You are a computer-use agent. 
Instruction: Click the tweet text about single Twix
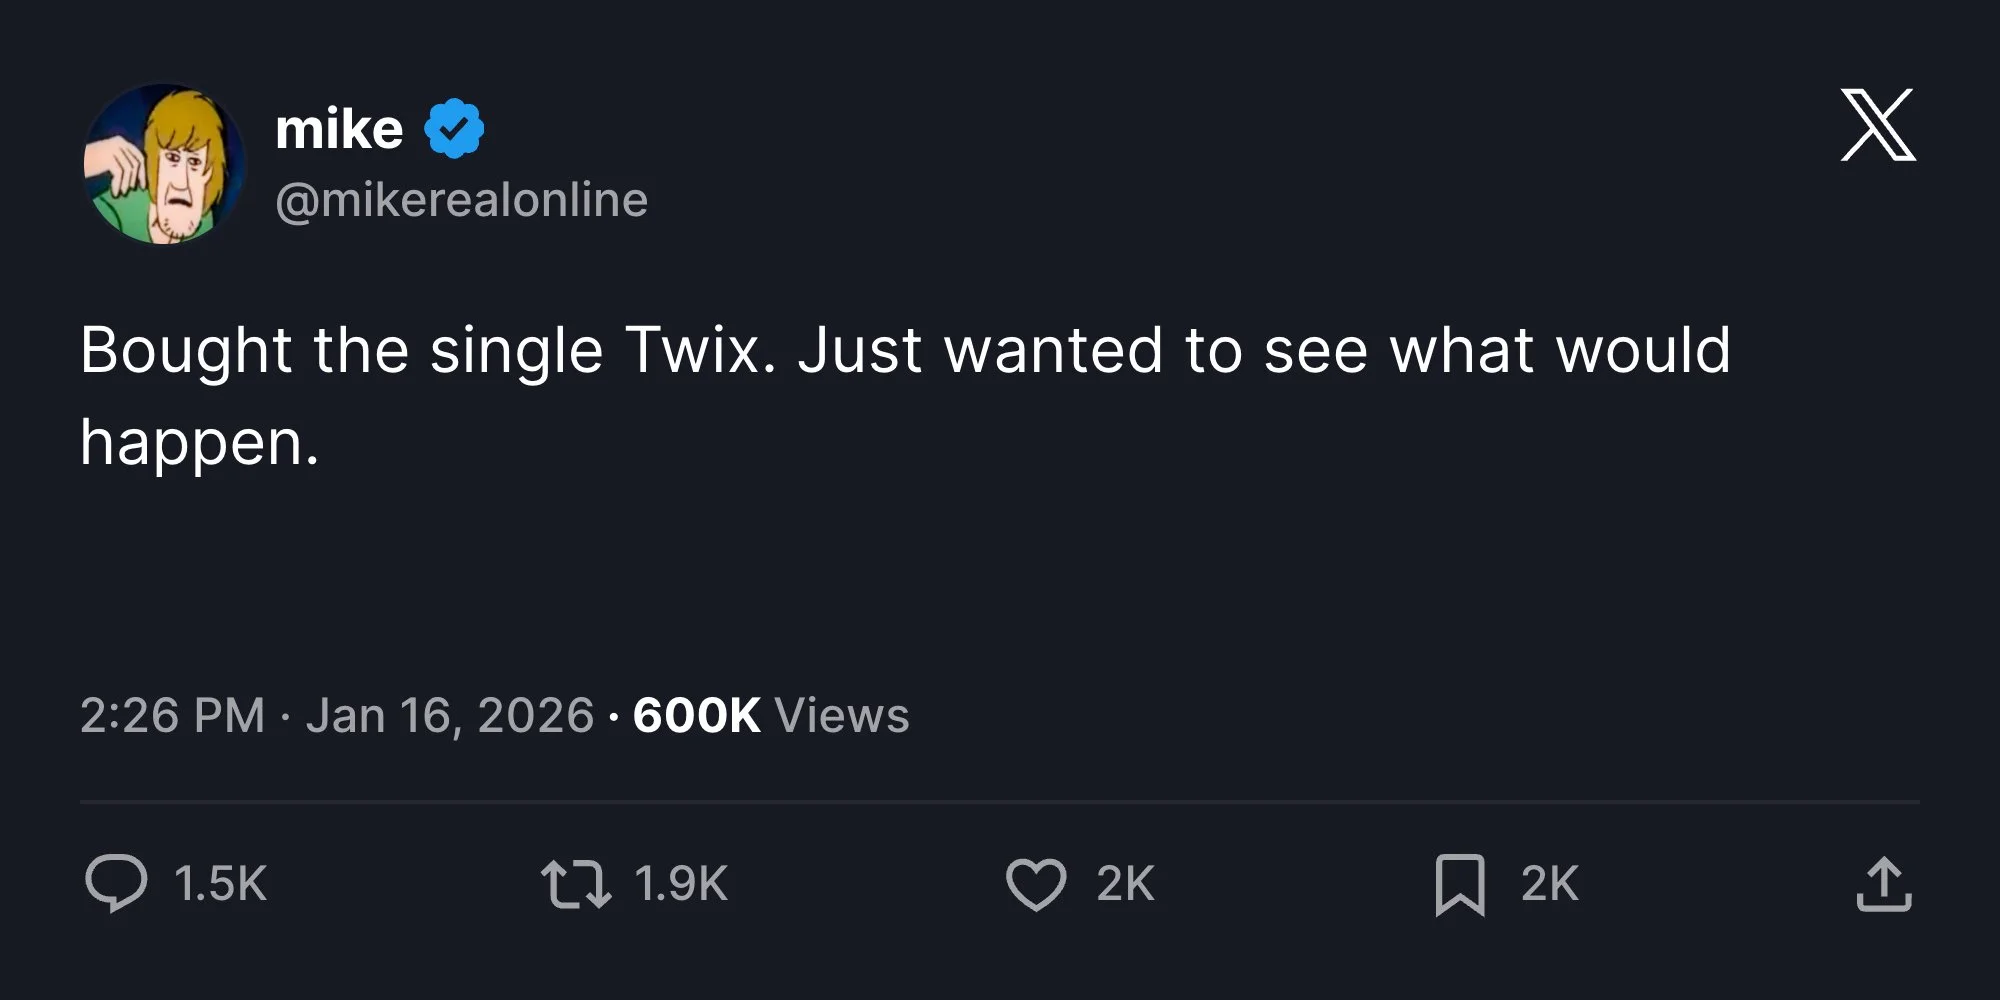coord(905,351)
